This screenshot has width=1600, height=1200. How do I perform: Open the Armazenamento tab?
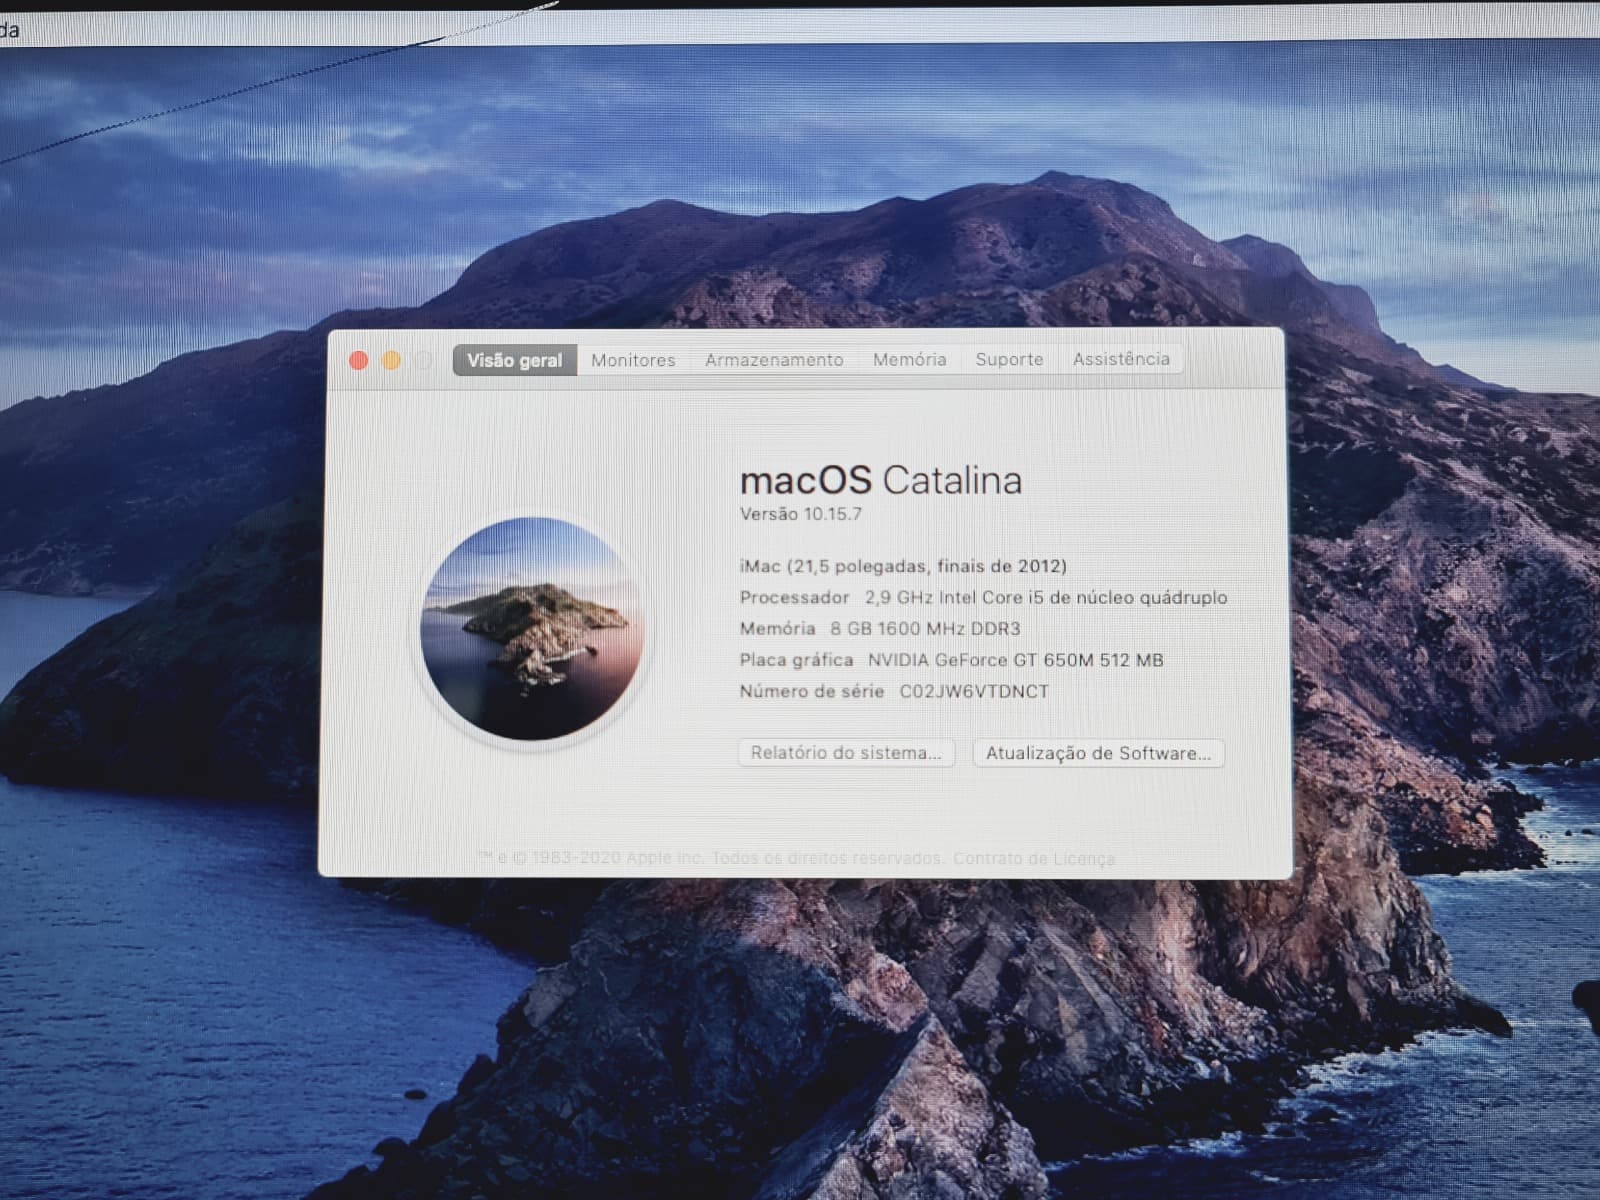pos(774,360)
